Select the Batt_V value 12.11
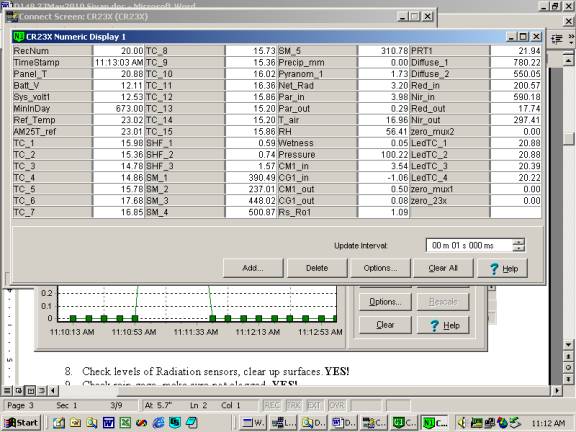Screen dimensions: 576x432 (x=119, y=86)
